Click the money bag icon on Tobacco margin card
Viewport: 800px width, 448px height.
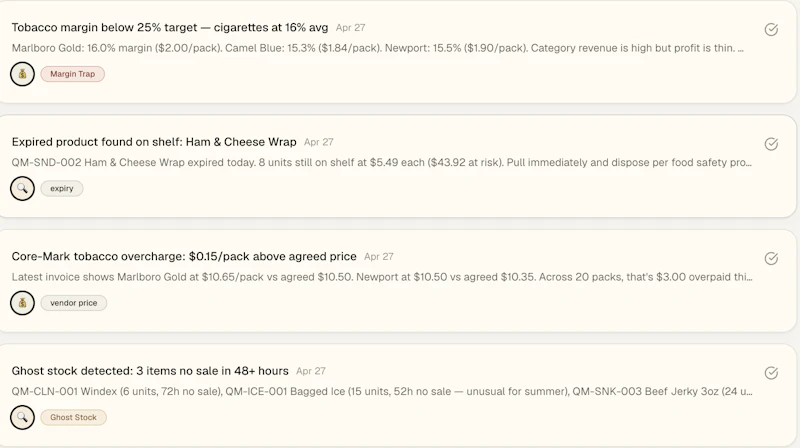[22, 74]
